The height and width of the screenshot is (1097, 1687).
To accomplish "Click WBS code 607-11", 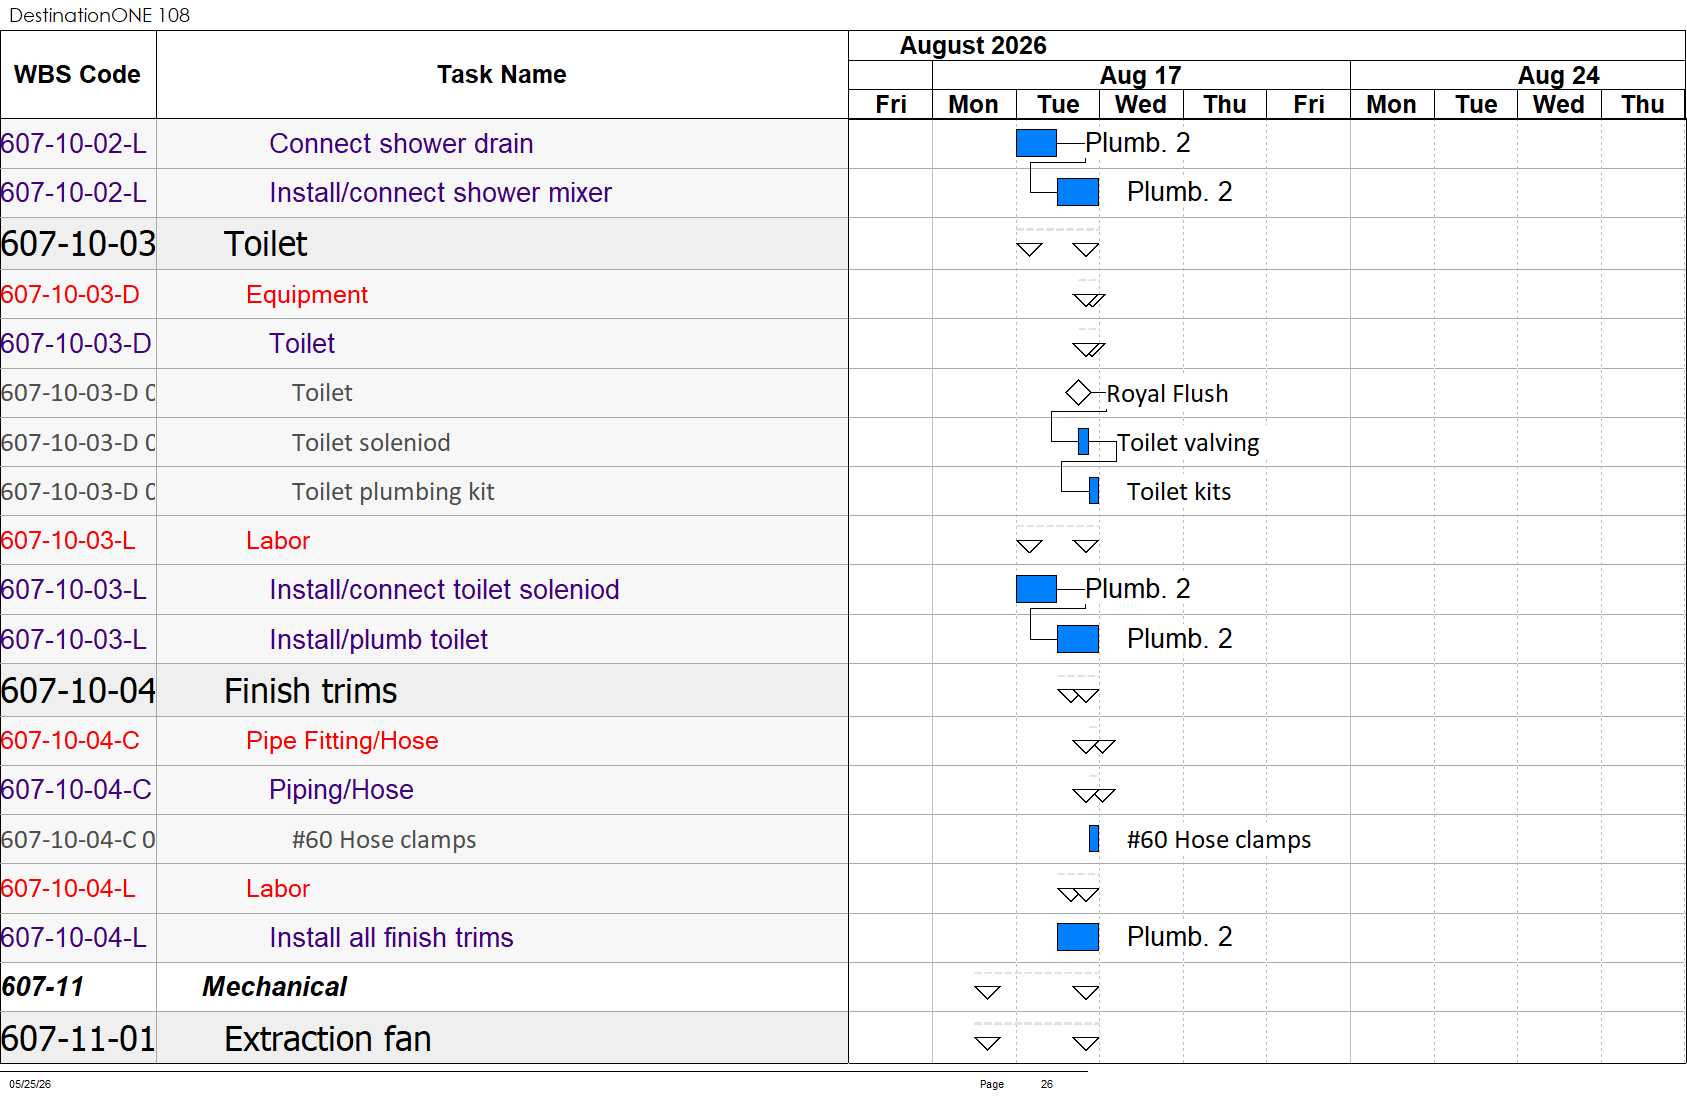I will [43, 987].
